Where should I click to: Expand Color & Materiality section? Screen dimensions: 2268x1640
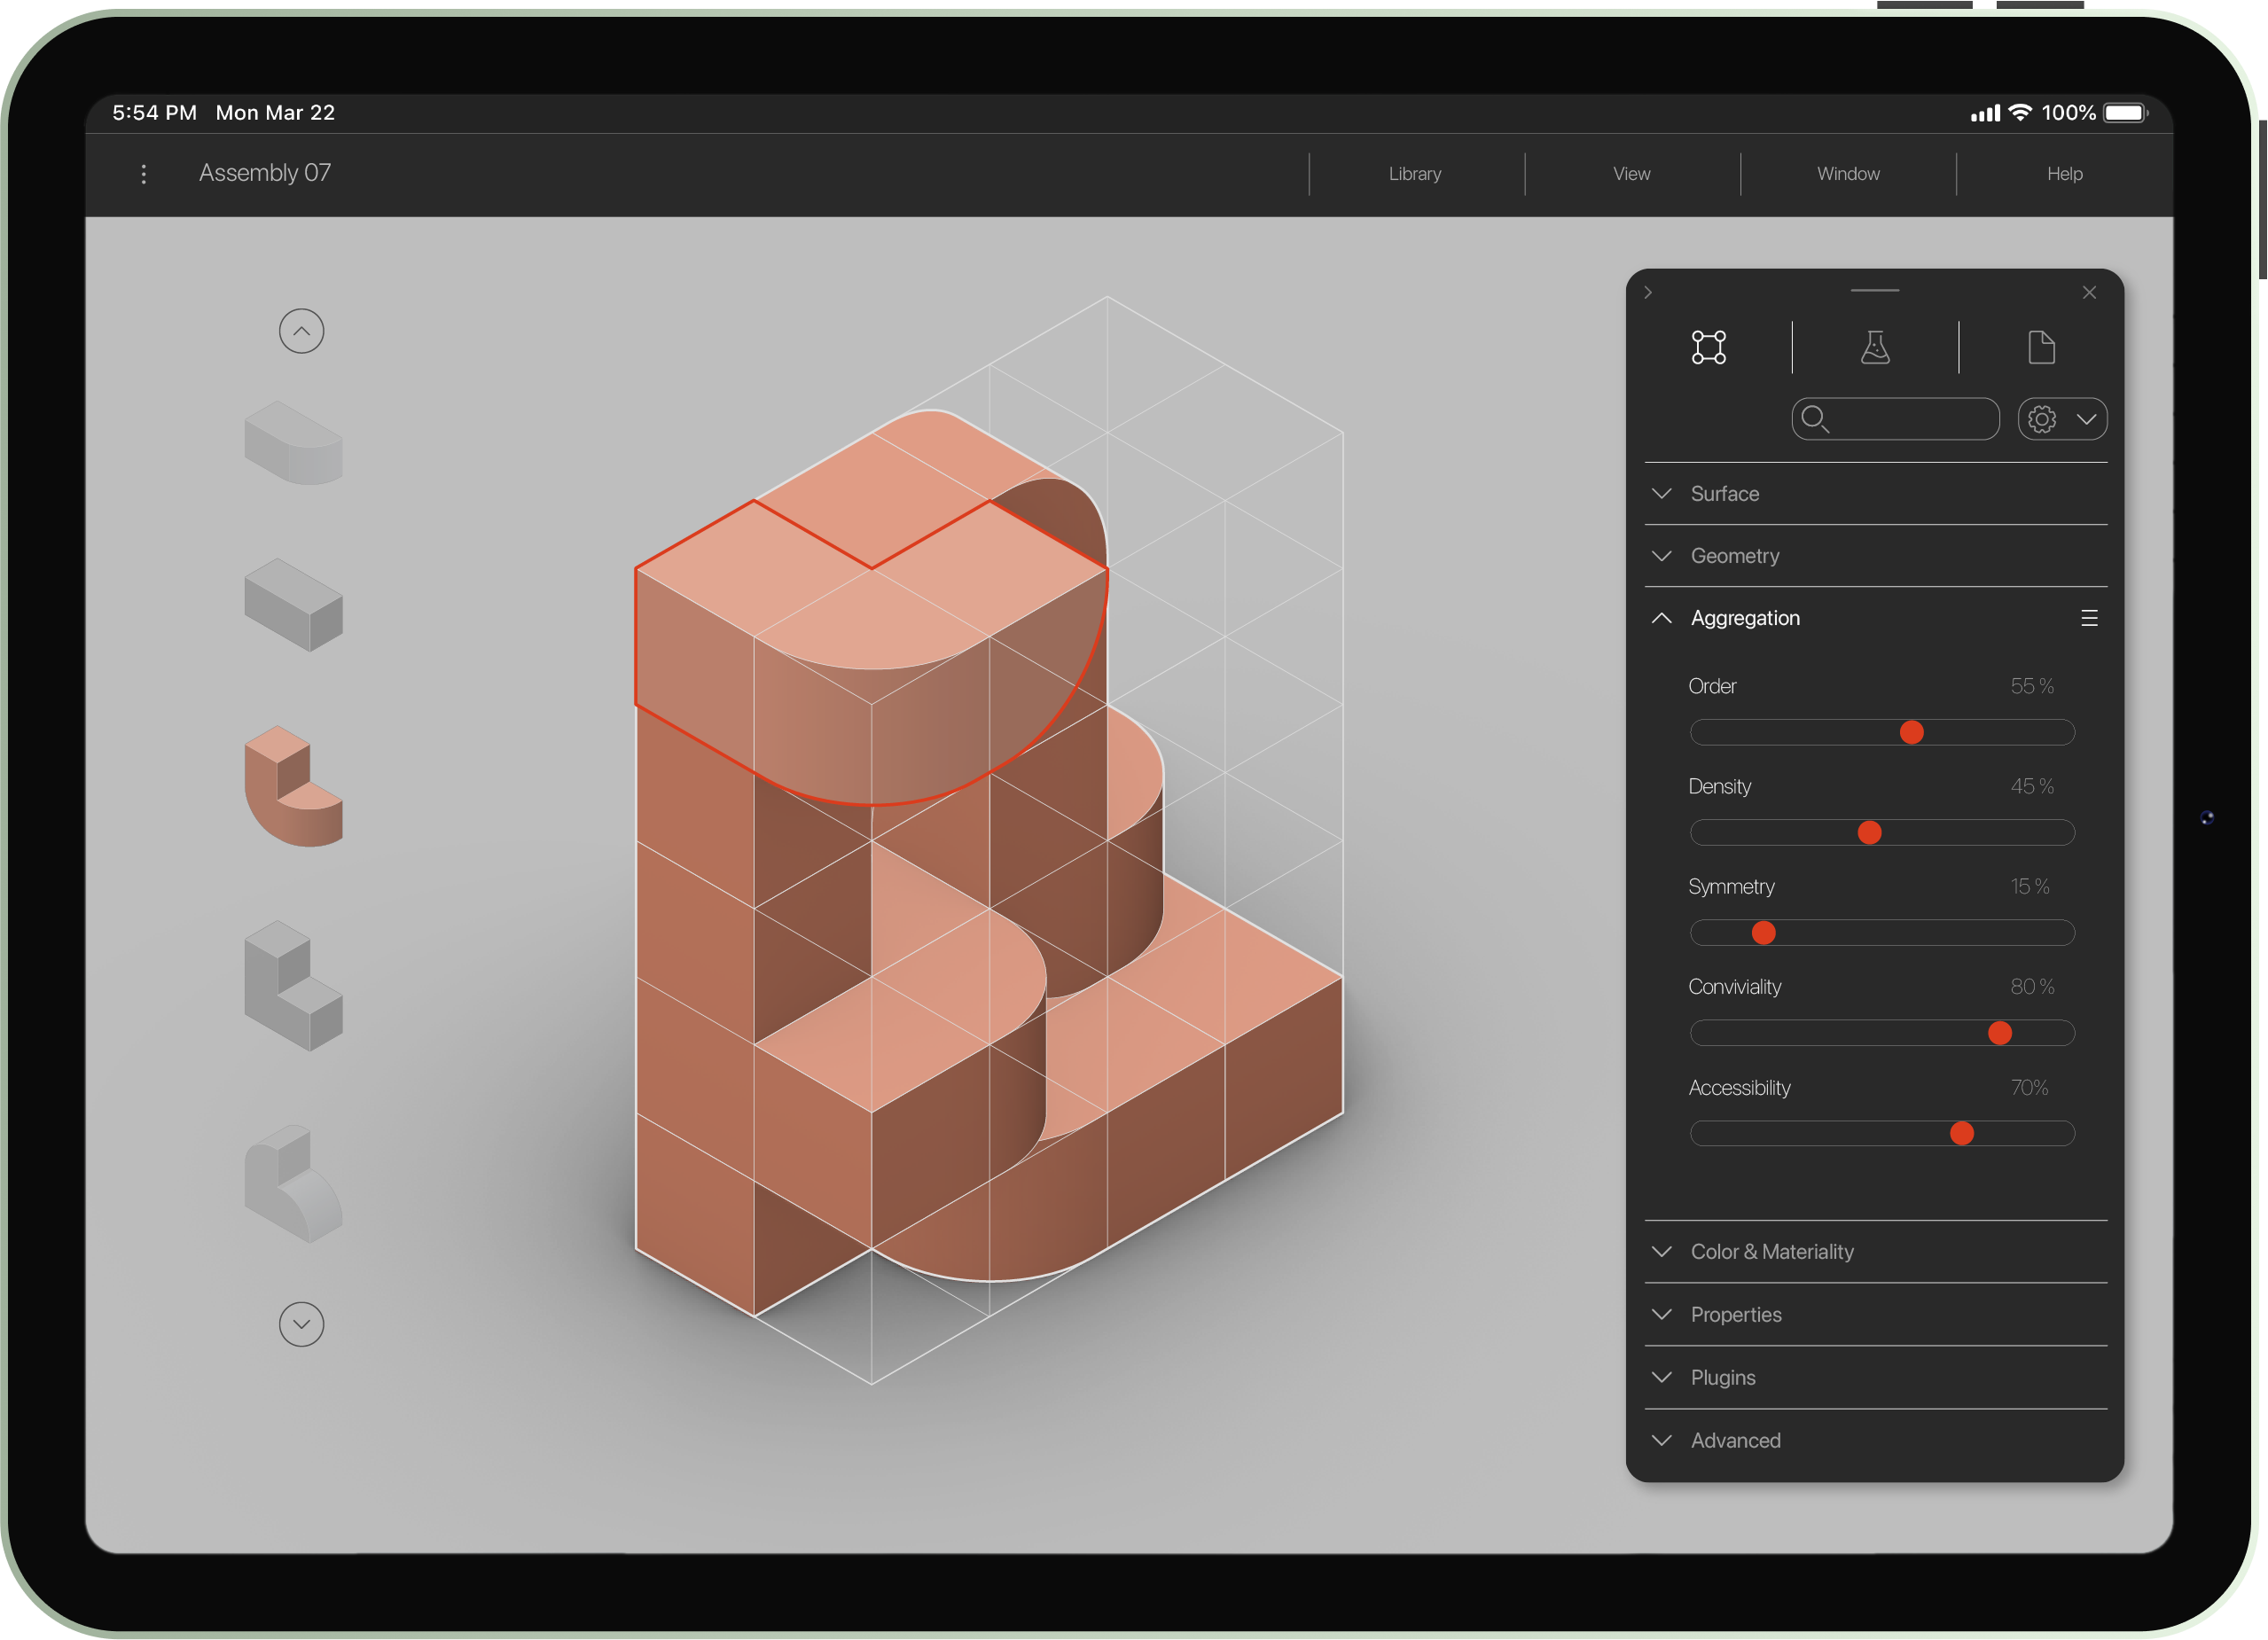1771,1251
